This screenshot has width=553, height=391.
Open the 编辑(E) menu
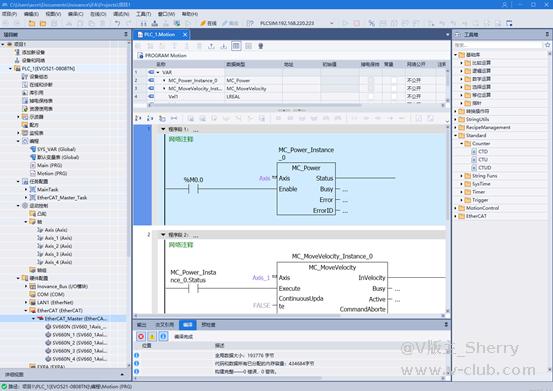pos(31,14)
